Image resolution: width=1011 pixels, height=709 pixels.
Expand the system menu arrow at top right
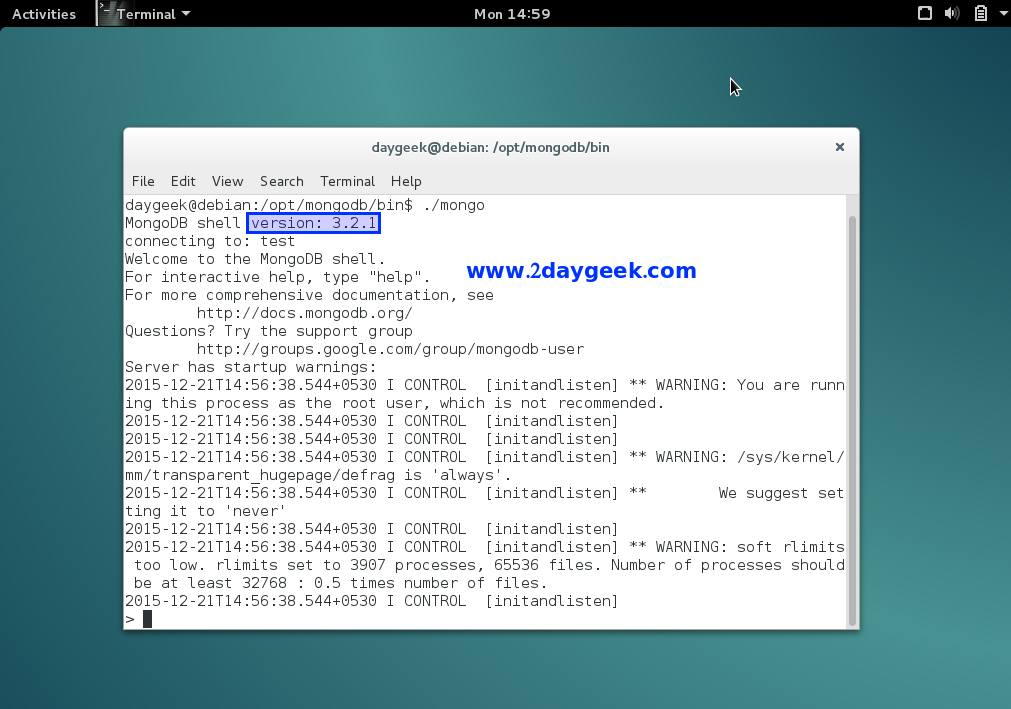tap(1003, 13)
